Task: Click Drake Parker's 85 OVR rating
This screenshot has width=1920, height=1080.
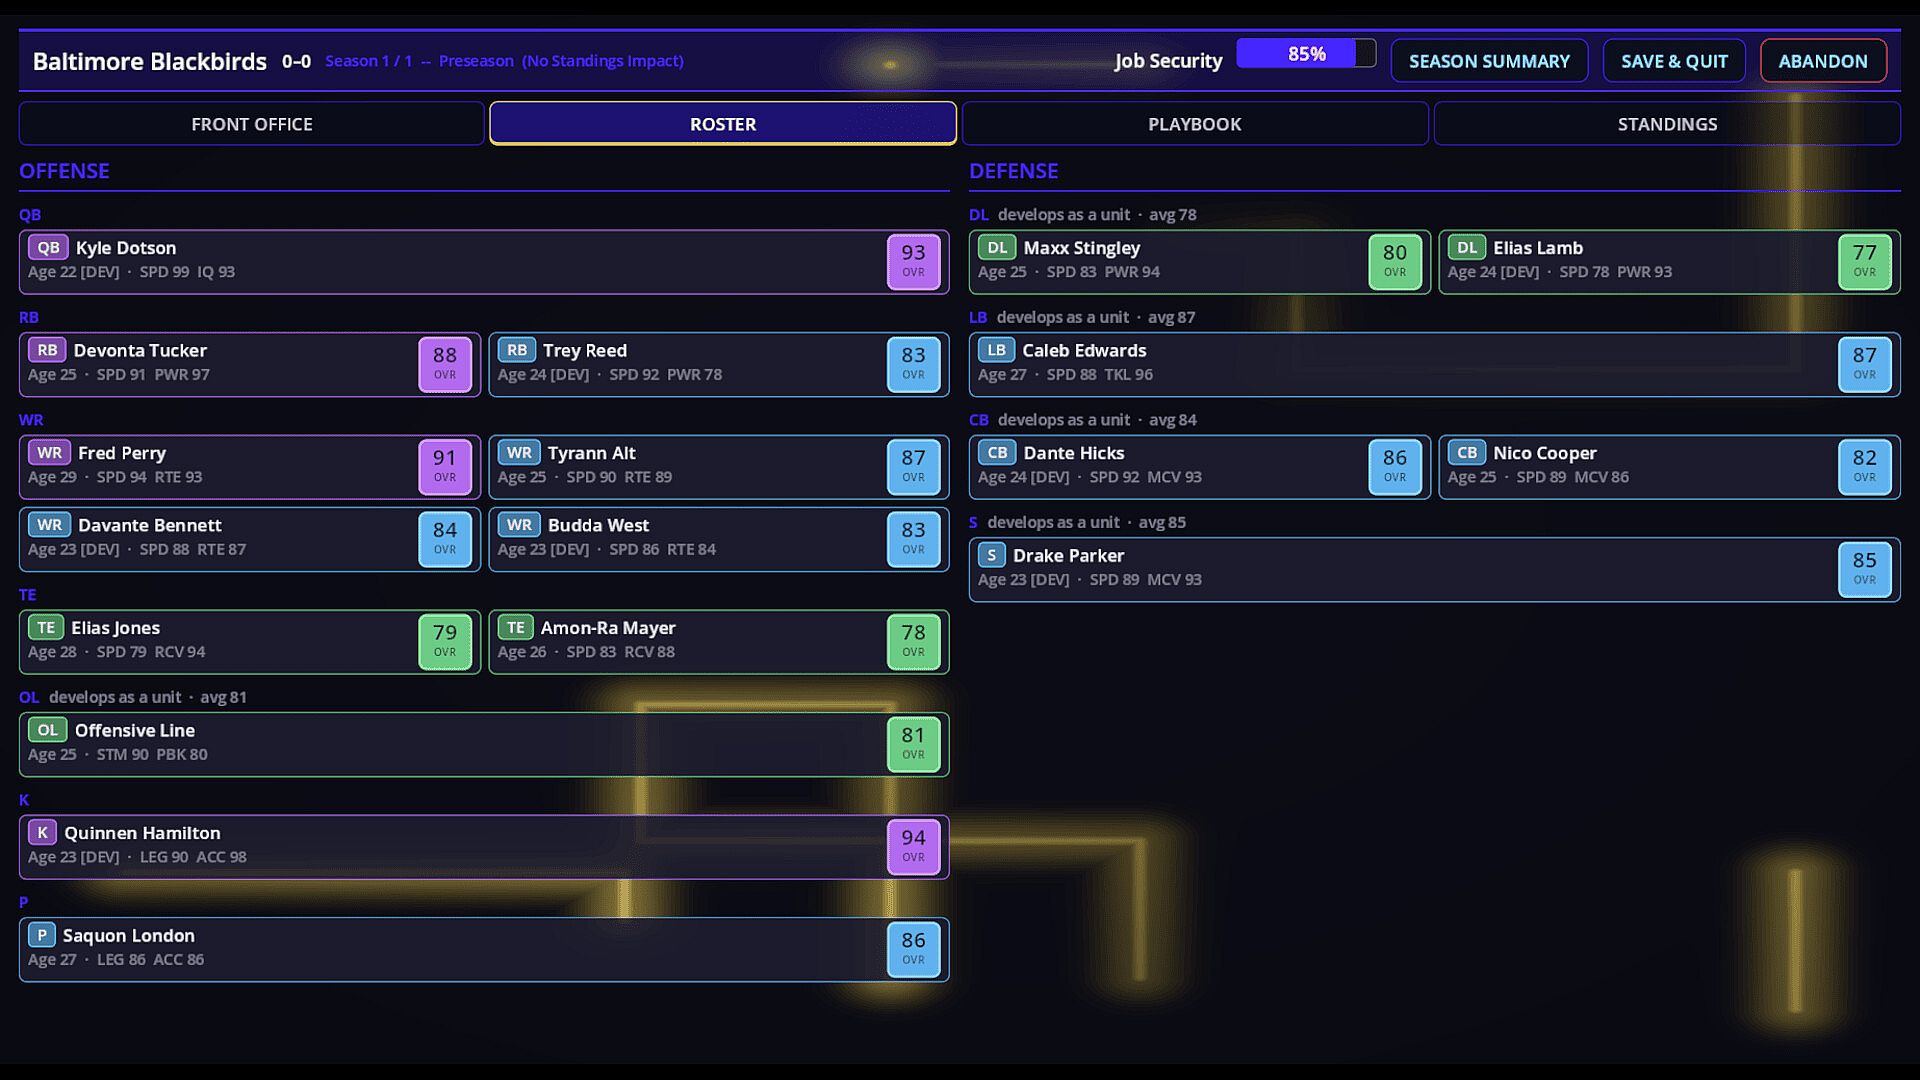Action: point(1865,570)
